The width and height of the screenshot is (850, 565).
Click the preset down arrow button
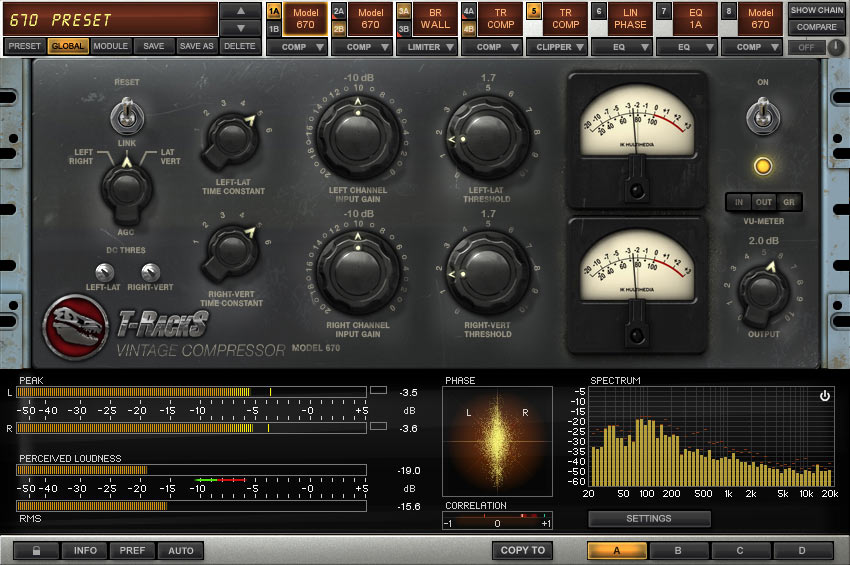(241, 28)
